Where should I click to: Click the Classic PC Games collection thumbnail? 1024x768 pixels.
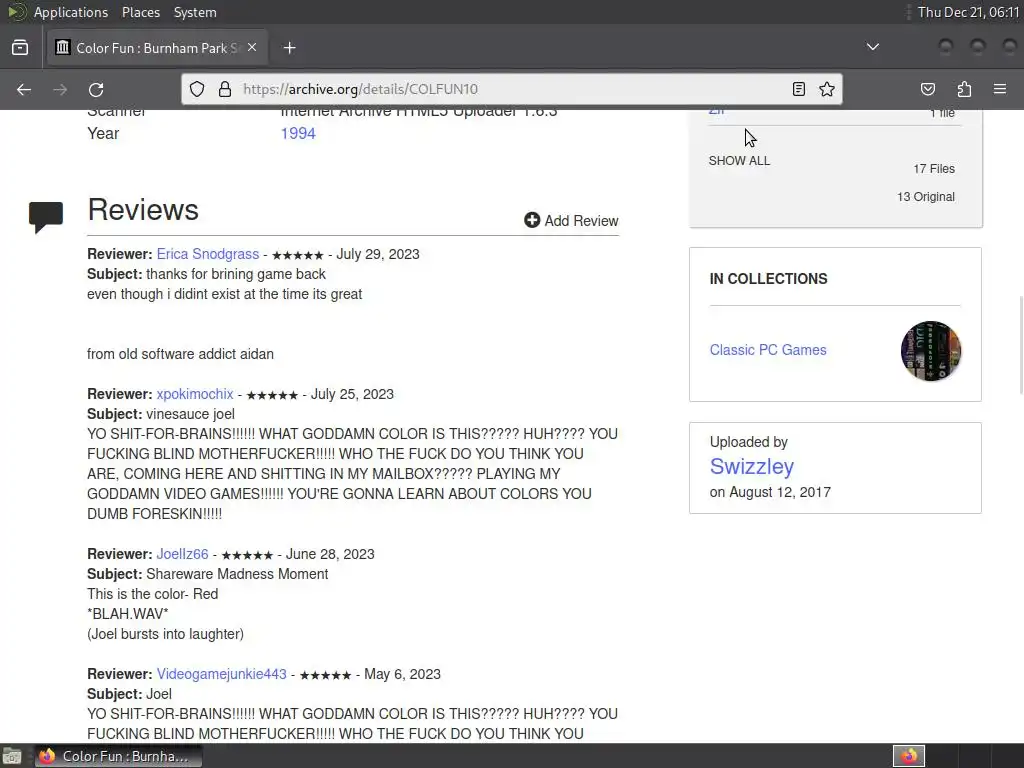(930, 351)
